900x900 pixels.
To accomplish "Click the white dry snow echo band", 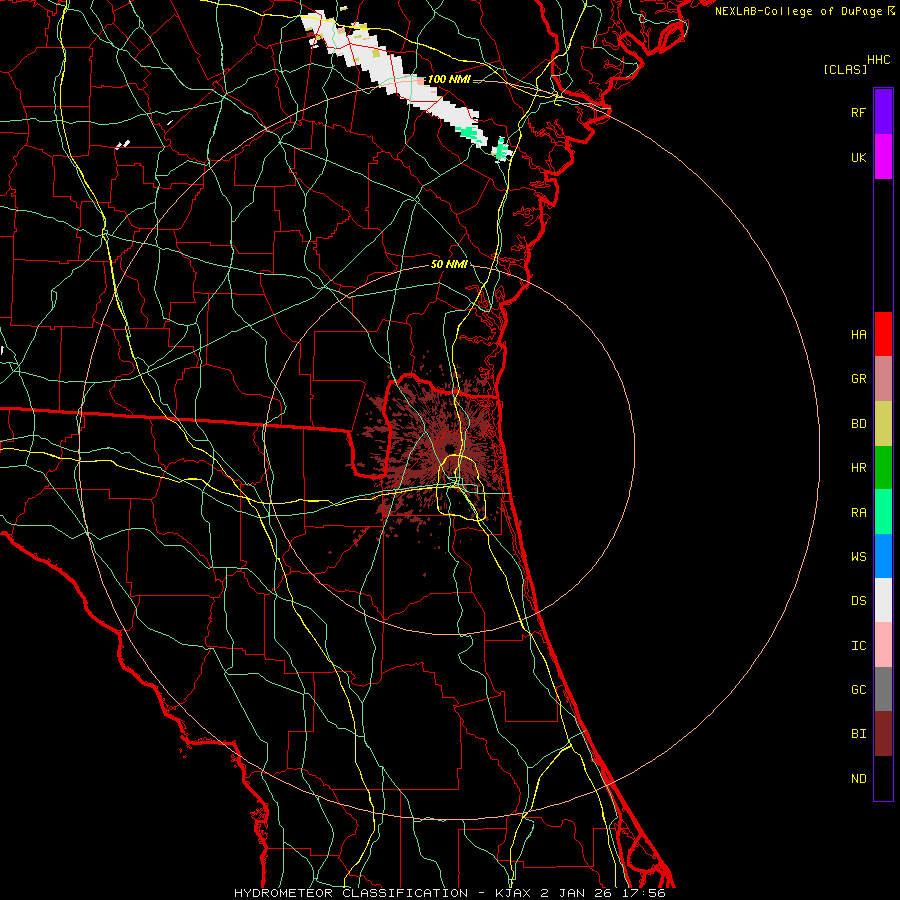I will [x=396, y=75].
